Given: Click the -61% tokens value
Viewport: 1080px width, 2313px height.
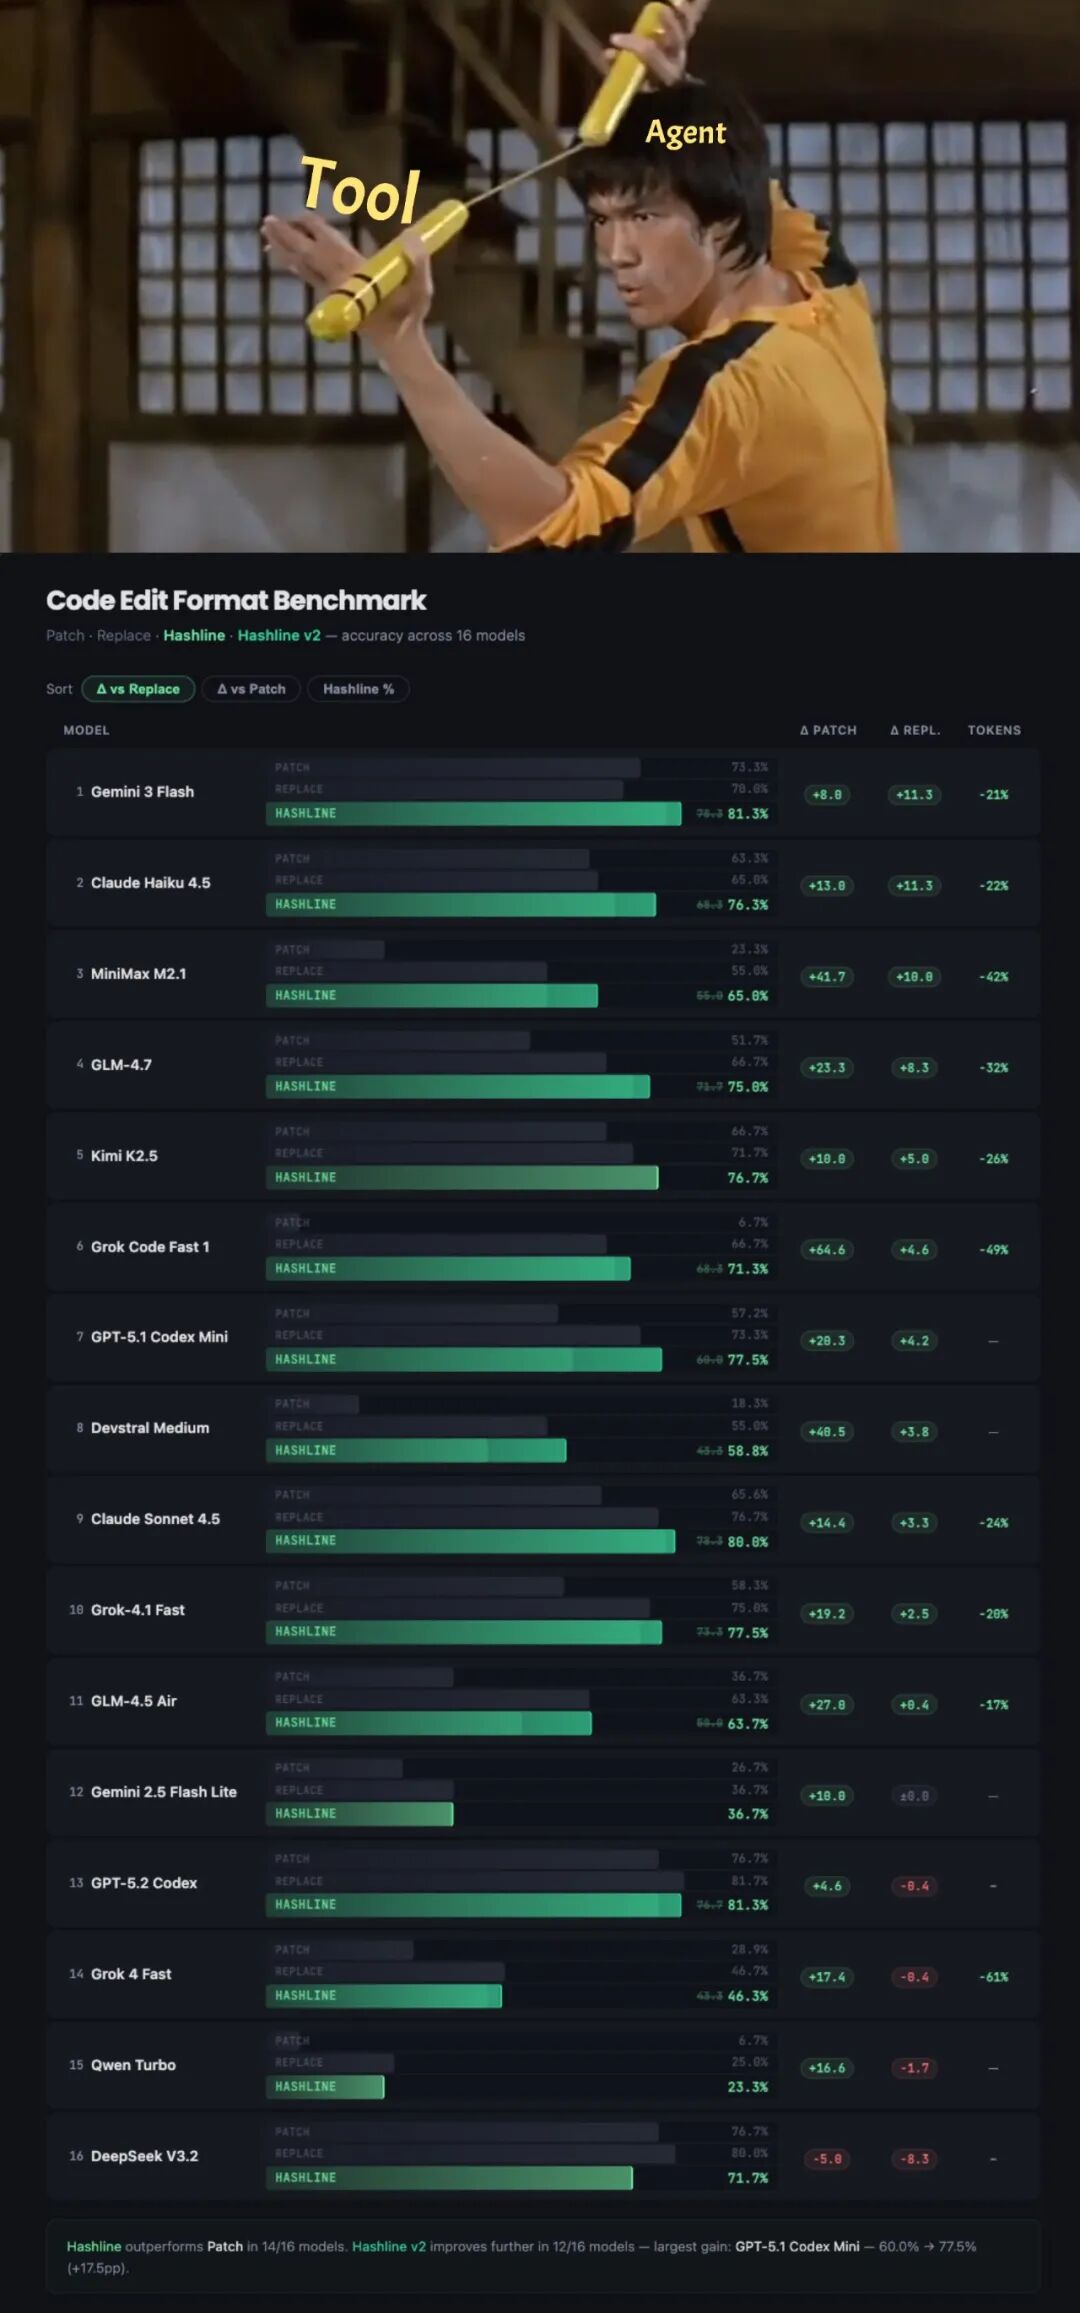Looking at the screenshot, I should click(994, 1977).
